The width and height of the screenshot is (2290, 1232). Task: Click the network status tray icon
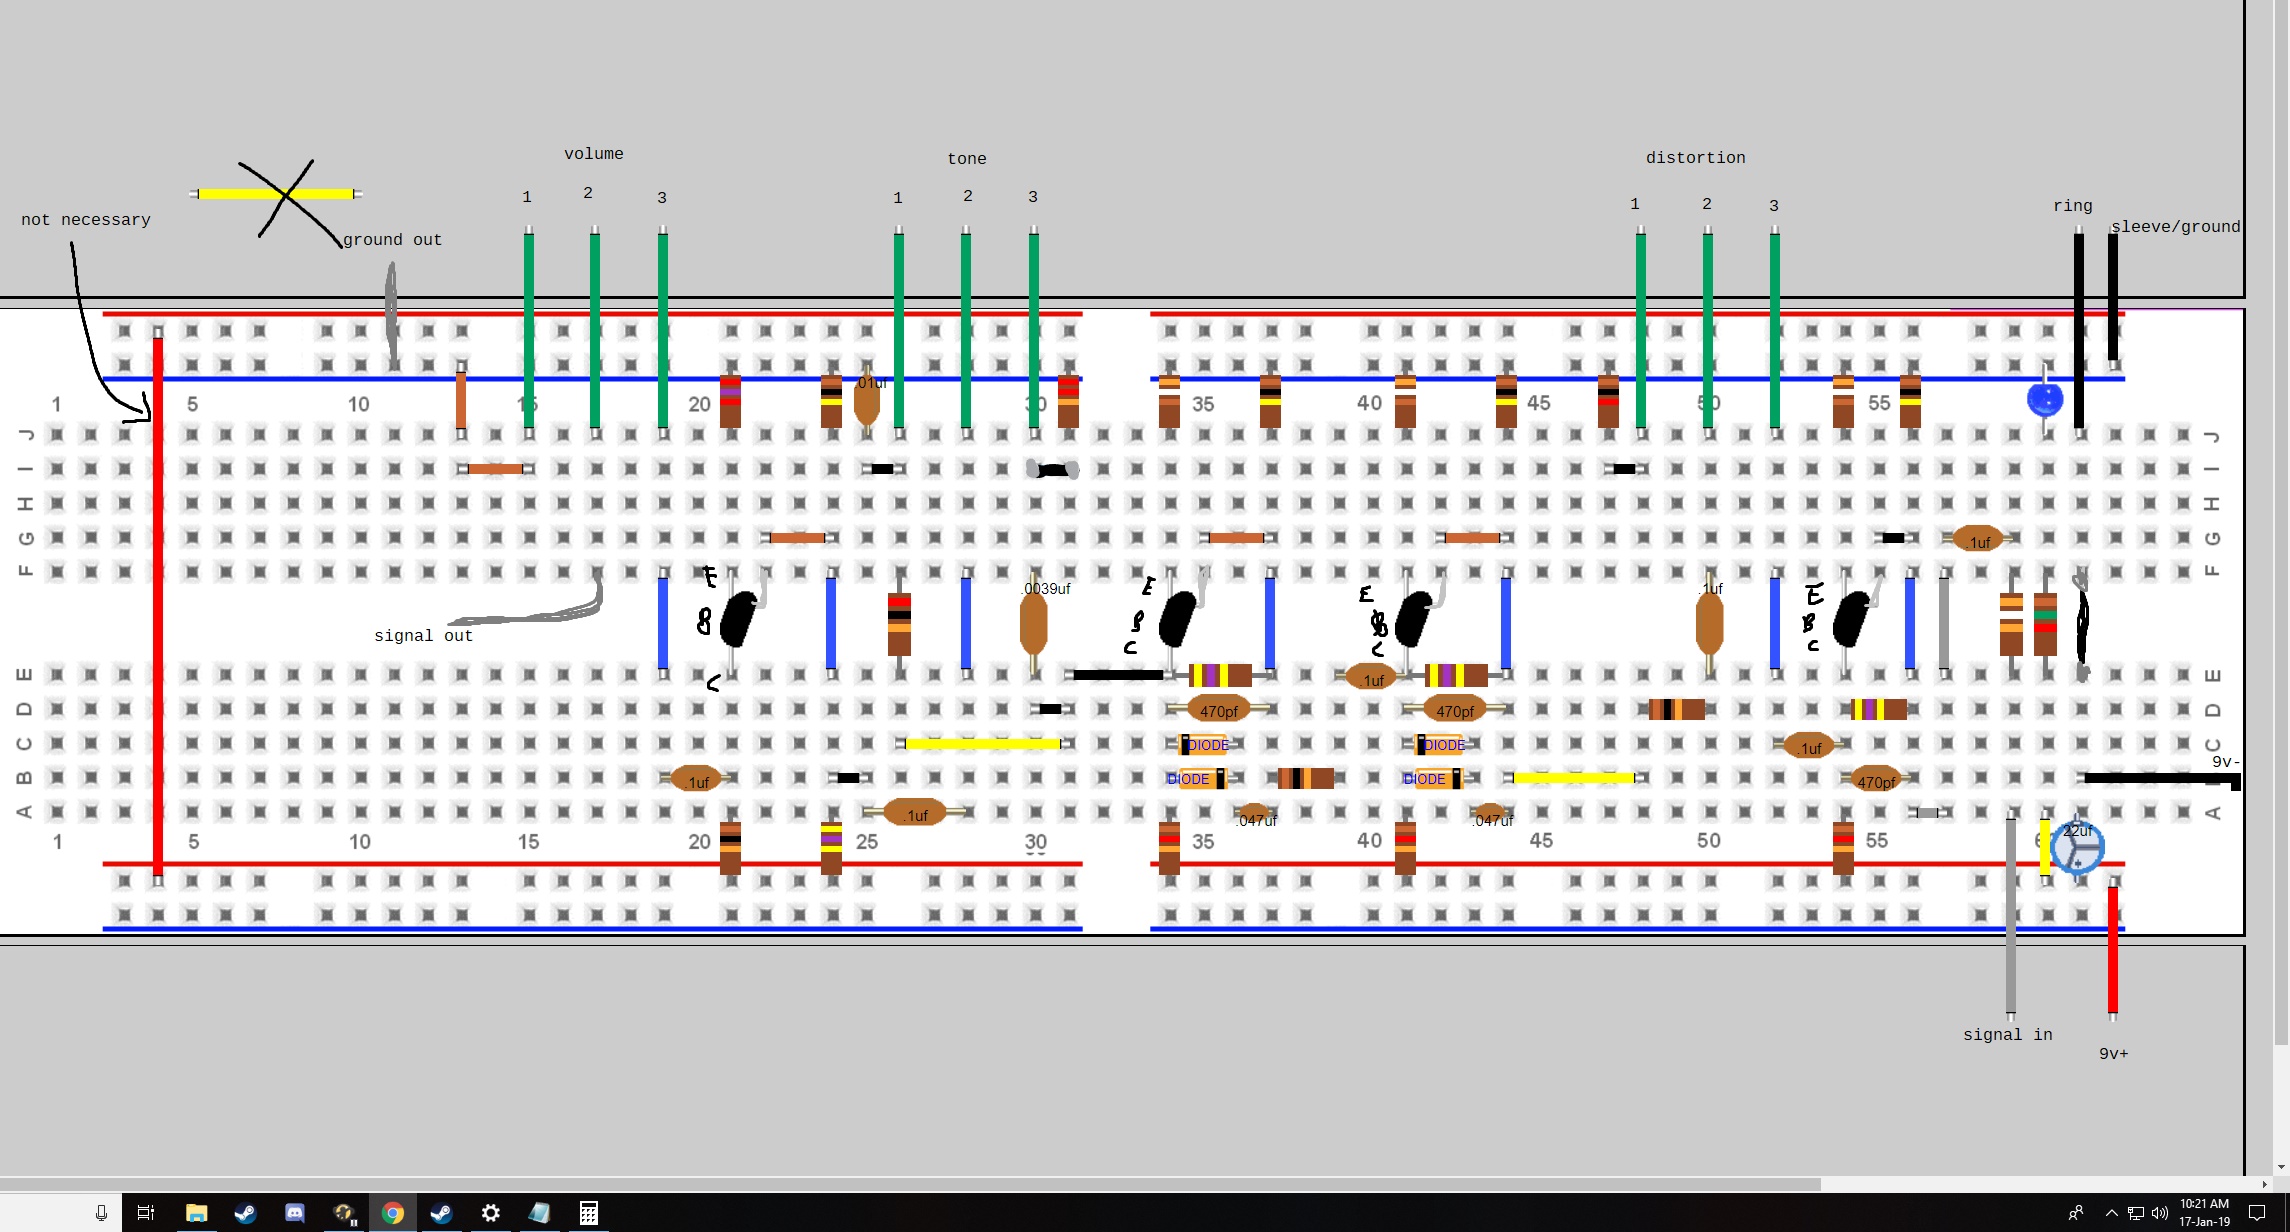click(2136, 1213)
